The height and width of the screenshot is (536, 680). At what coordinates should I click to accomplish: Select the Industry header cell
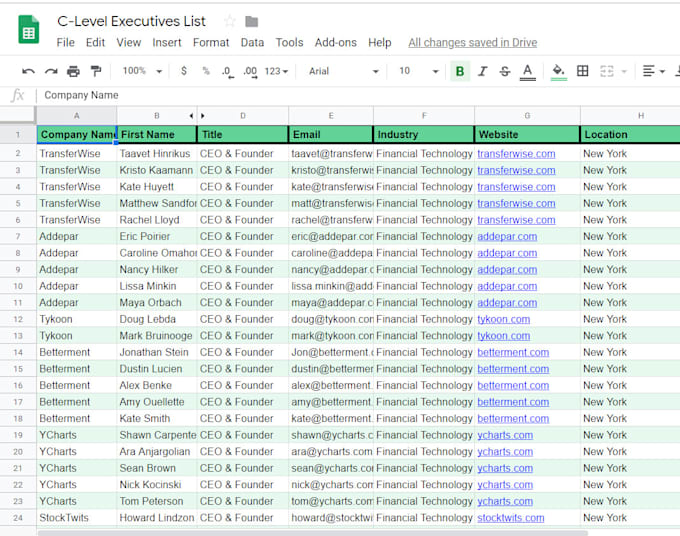423,134
